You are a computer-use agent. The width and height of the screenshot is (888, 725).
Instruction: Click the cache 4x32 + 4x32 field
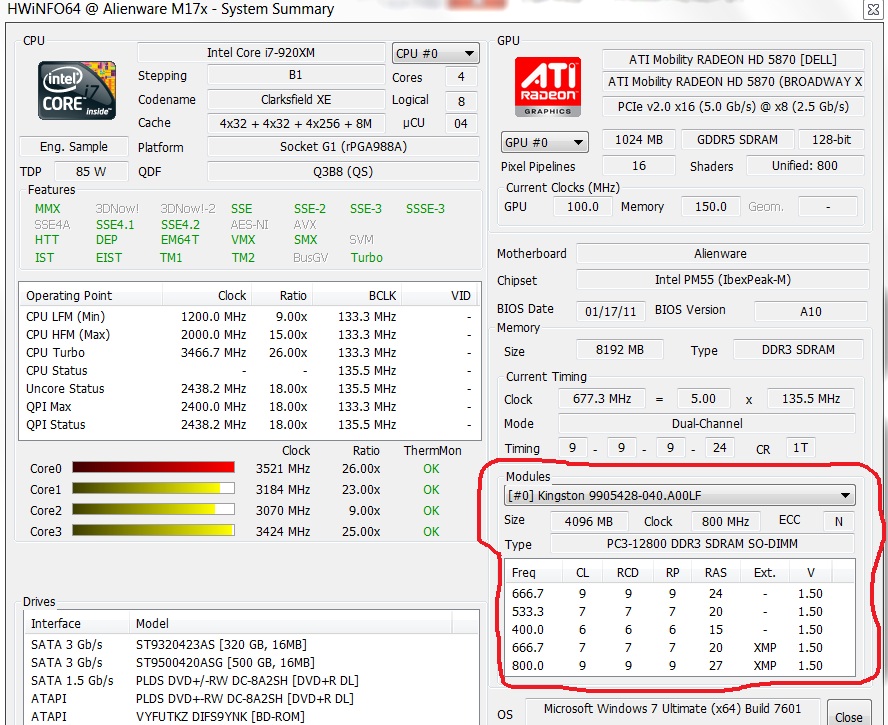tap(296, 123)
